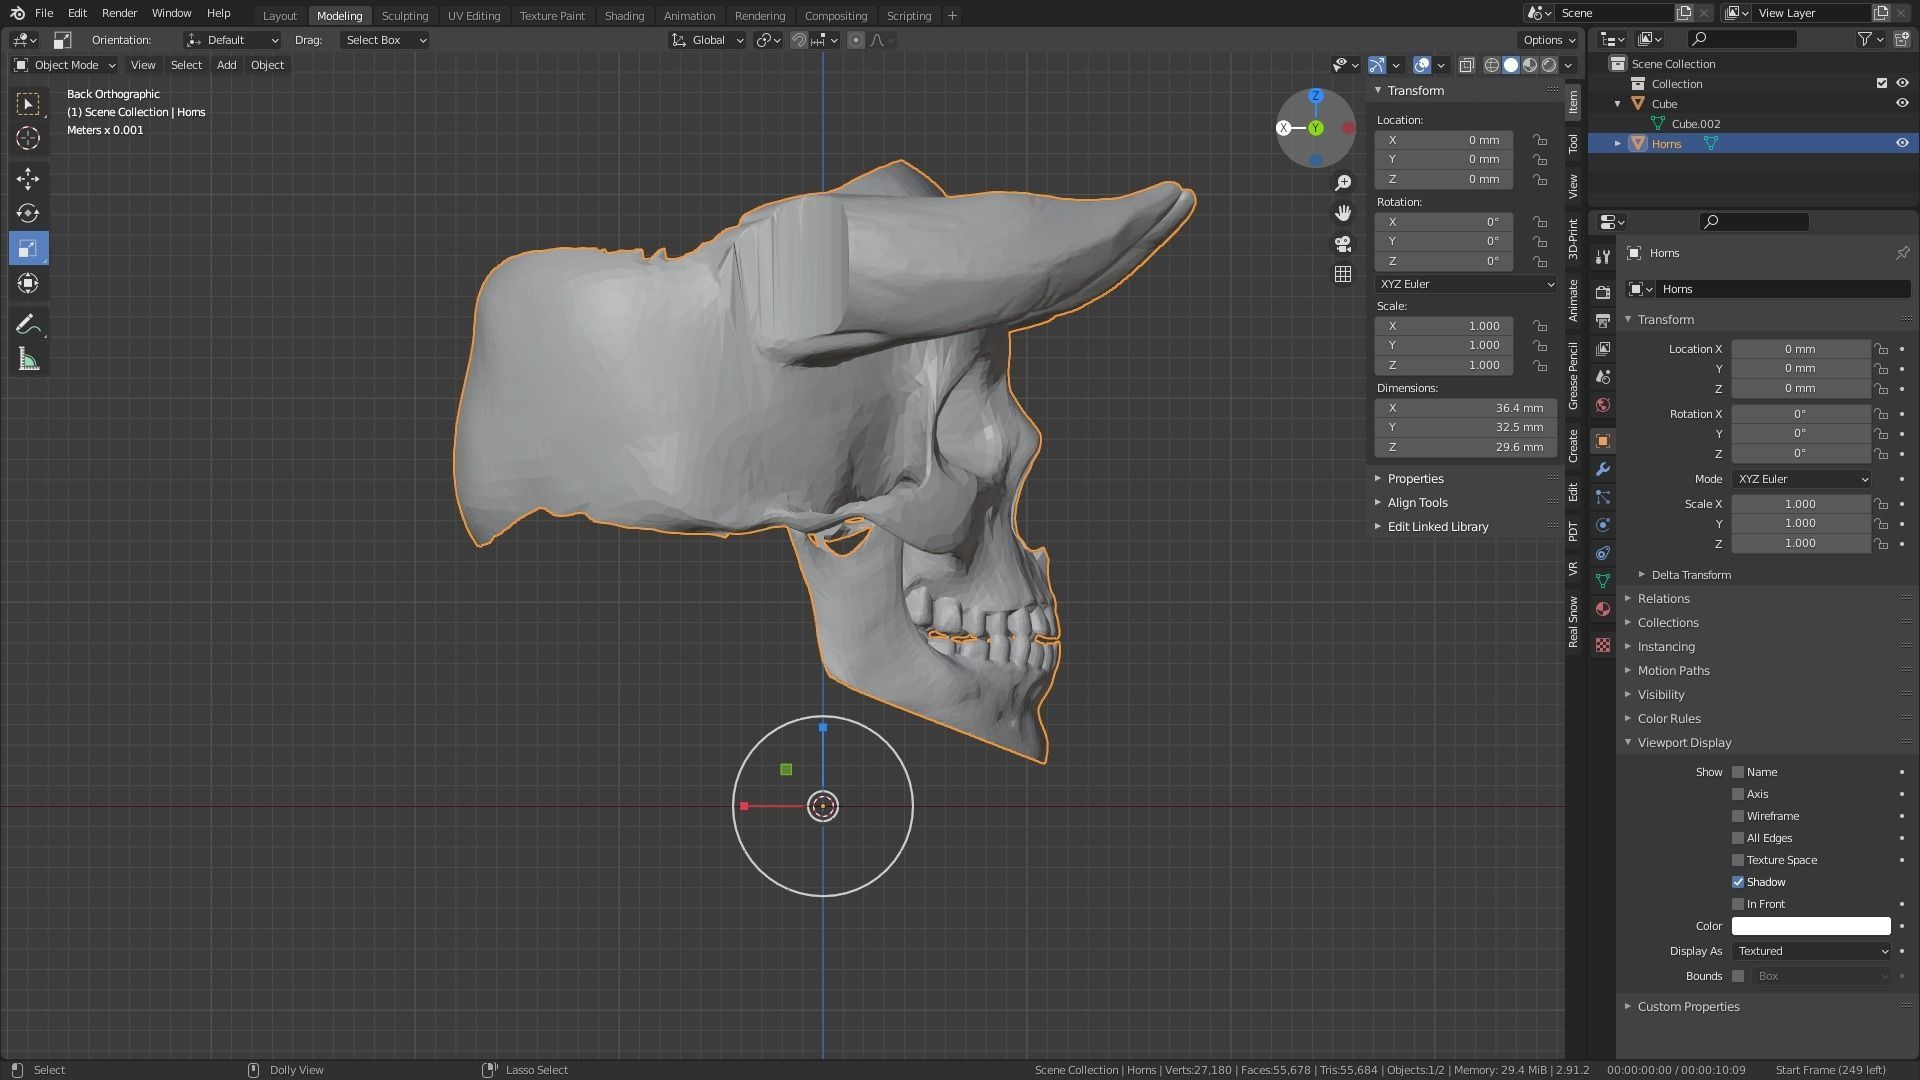This screenshot has height=1080, width=1920.
Task: Click the Z axis on navigation gizmo
Action: (1316, 96)
